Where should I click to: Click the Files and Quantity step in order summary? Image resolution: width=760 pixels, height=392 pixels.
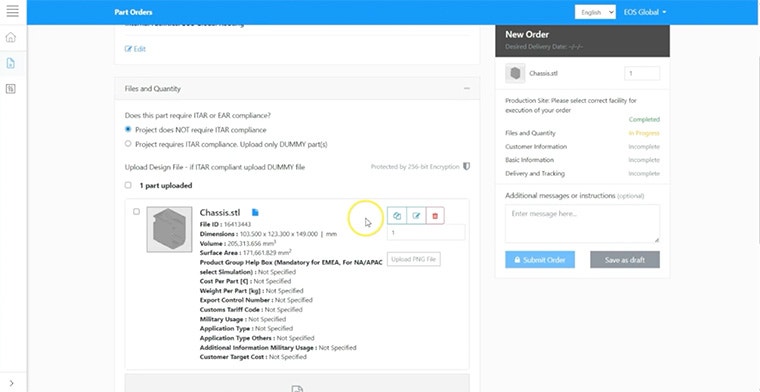[530, 133]
